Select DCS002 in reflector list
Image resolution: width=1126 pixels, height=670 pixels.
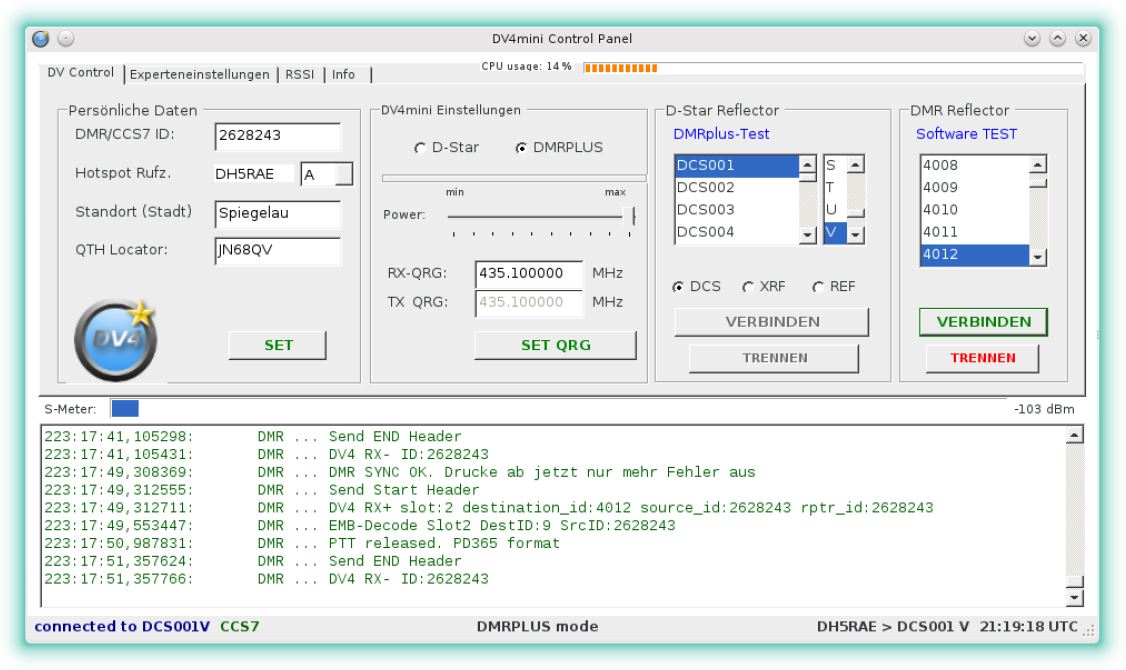click(x=737, y=187)
